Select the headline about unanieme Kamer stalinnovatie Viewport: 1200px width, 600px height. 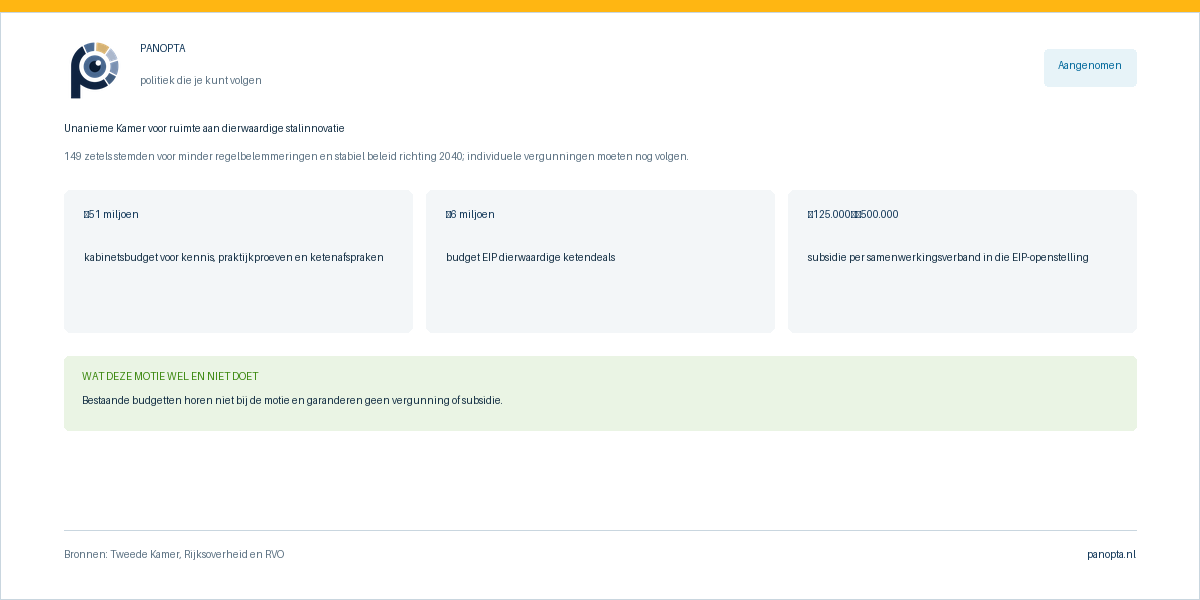click(x=204, y=128)
